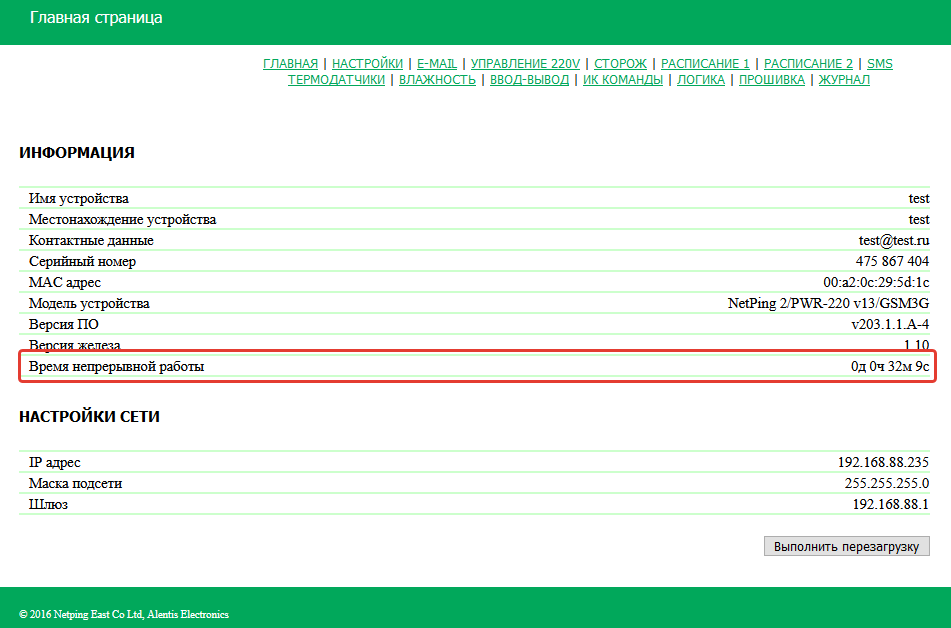Click the IP address value 192.168.88.235

(883, 463)
